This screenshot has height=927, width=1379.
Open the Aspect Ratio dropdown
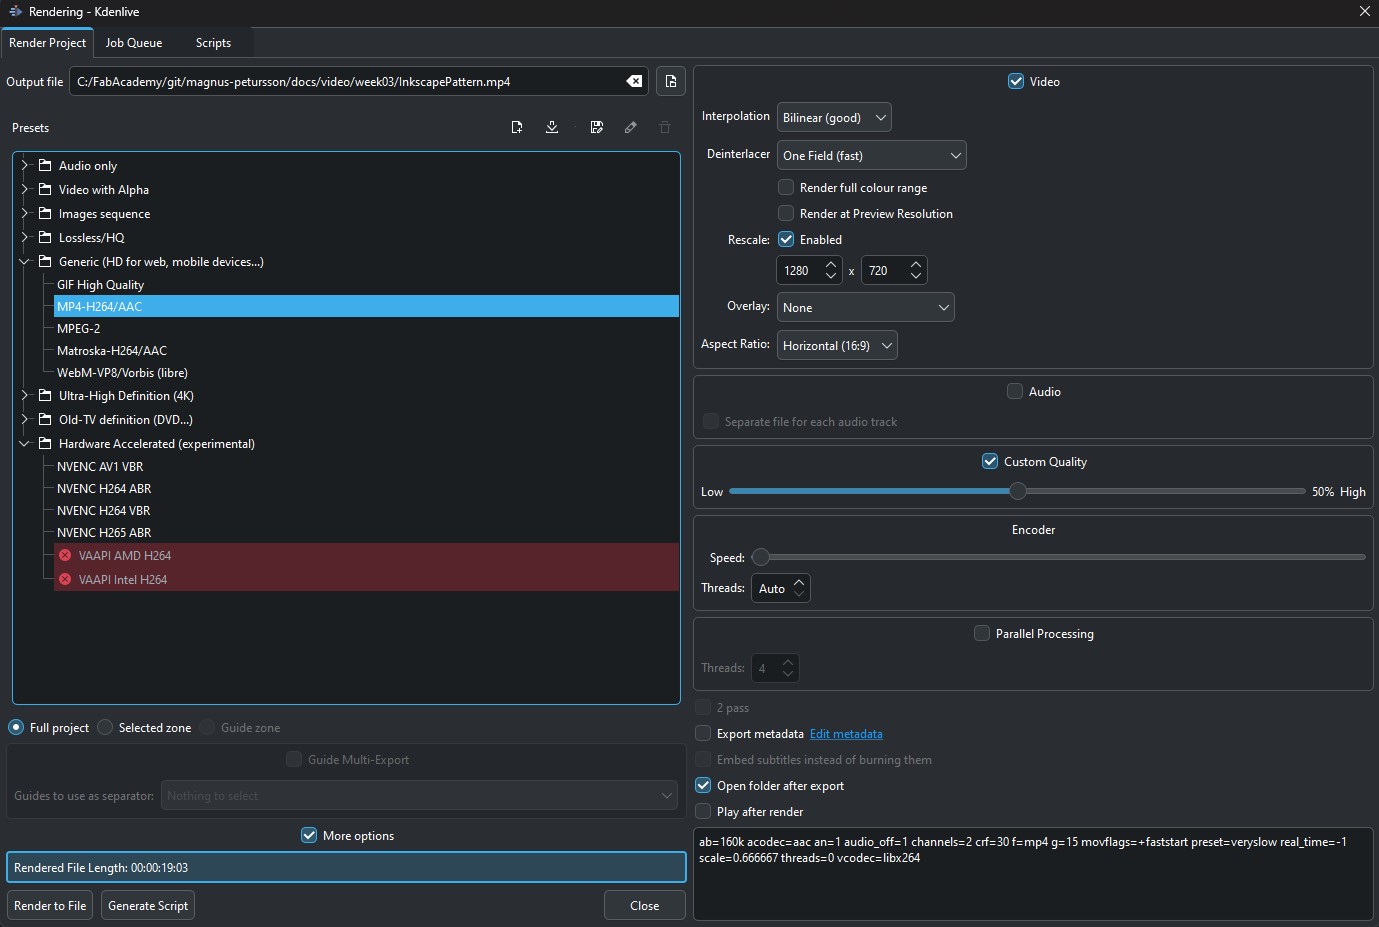(x=837, y=345)
